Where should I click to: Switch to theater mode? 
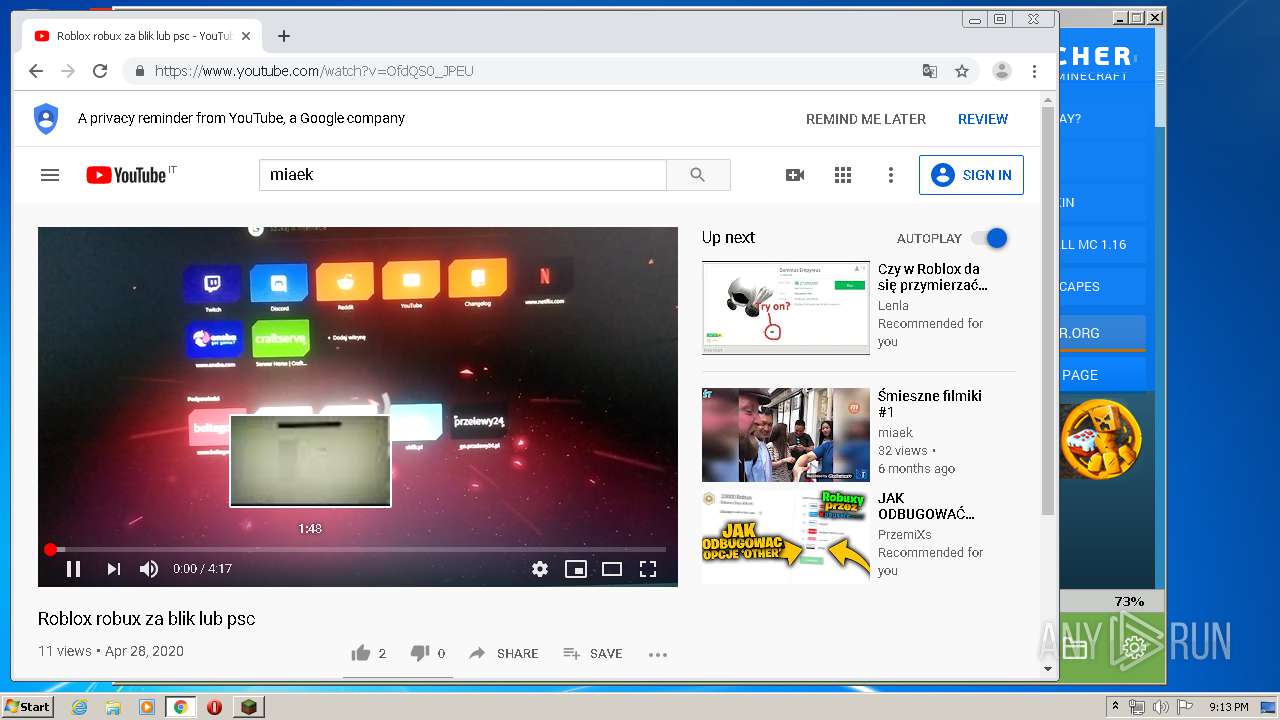(x=612, y=569)
